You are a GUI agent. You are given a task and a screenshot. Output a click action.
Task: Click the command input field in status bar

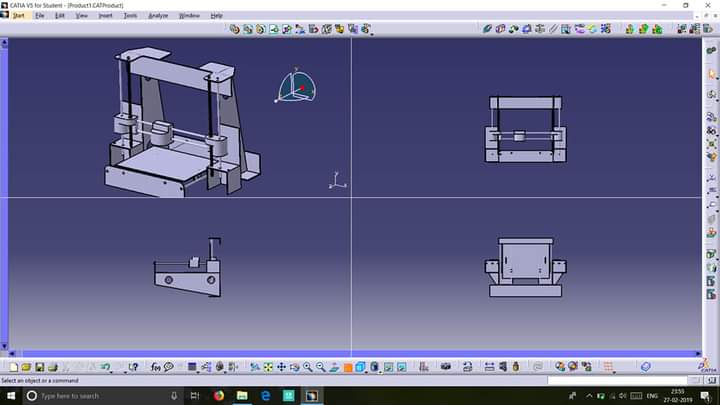point(617,381)
